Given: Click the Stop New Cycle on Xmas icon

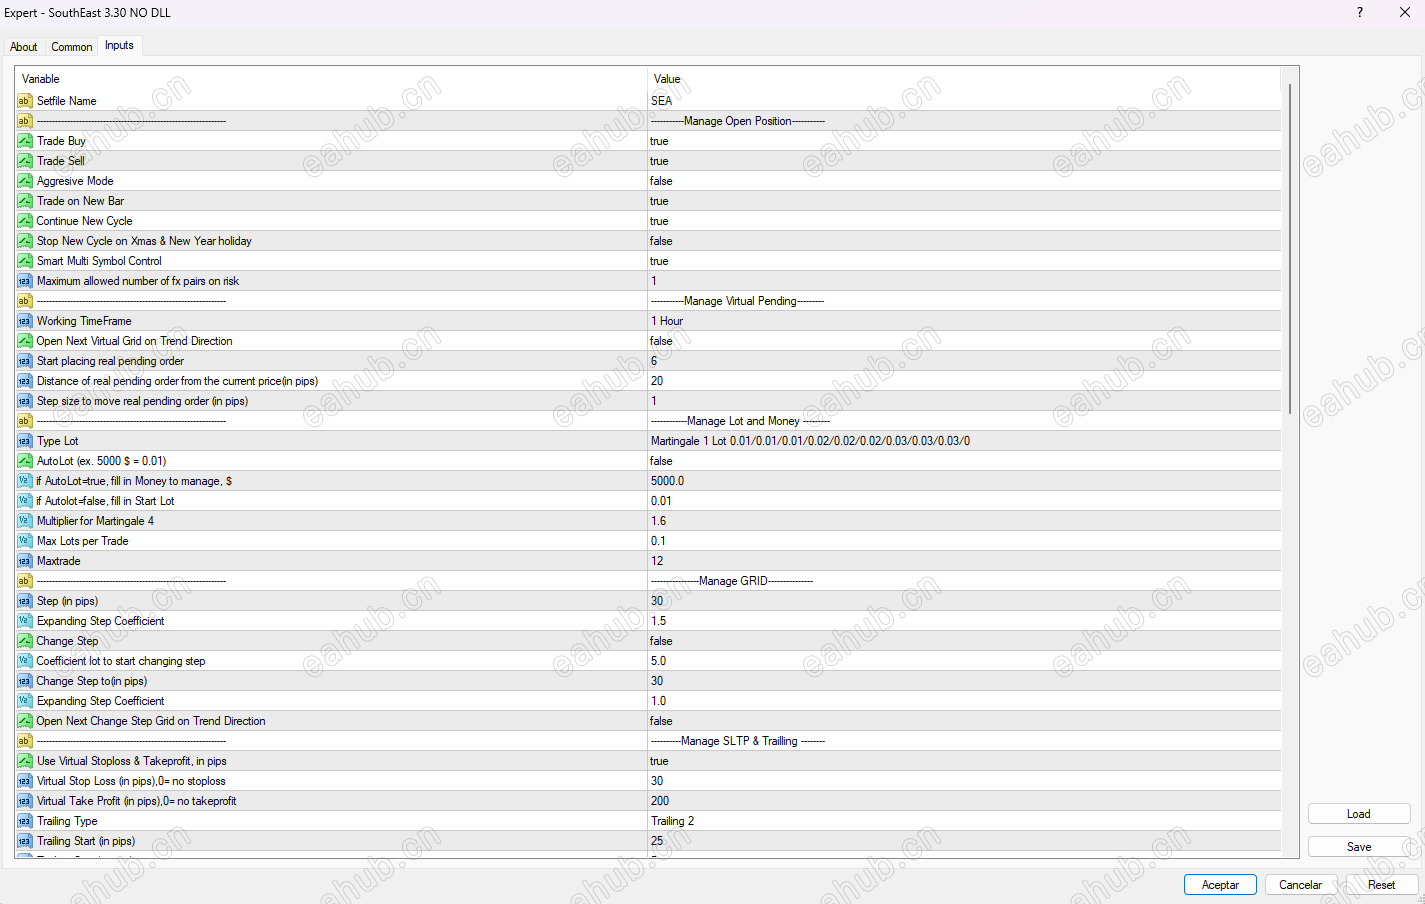Looking at the screenshot, I should coord(25,241).
